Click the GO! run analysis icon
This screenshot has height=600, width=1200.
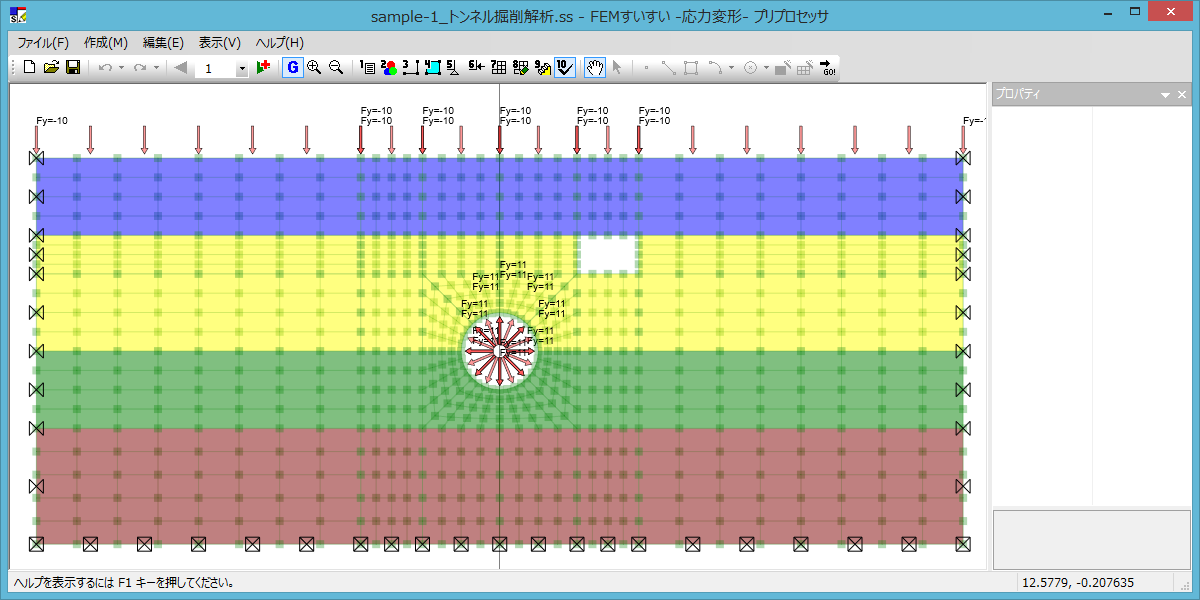coord(828,67)
